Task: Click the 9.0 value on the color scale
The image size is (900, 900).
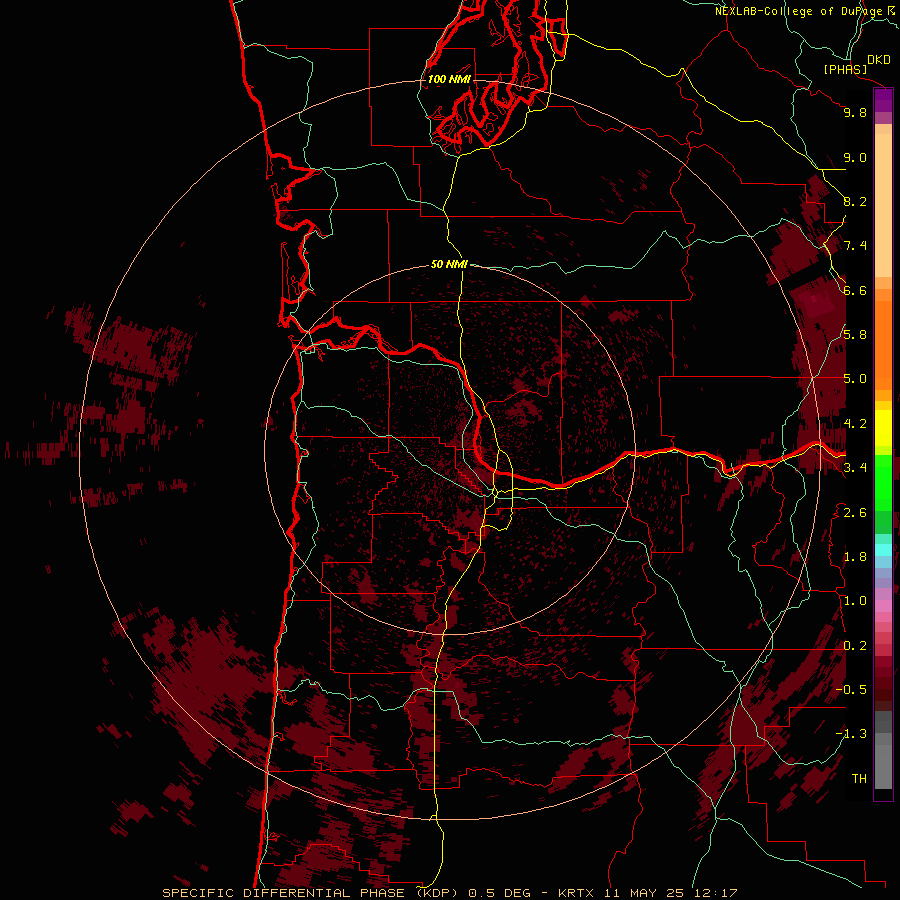Action: tap(855, 157)
